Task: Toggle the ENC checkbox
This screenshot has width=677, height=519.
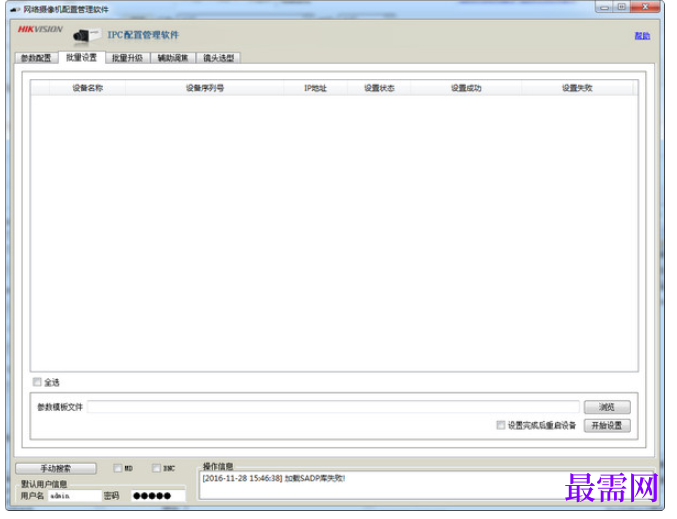Action: click(156, 468)
